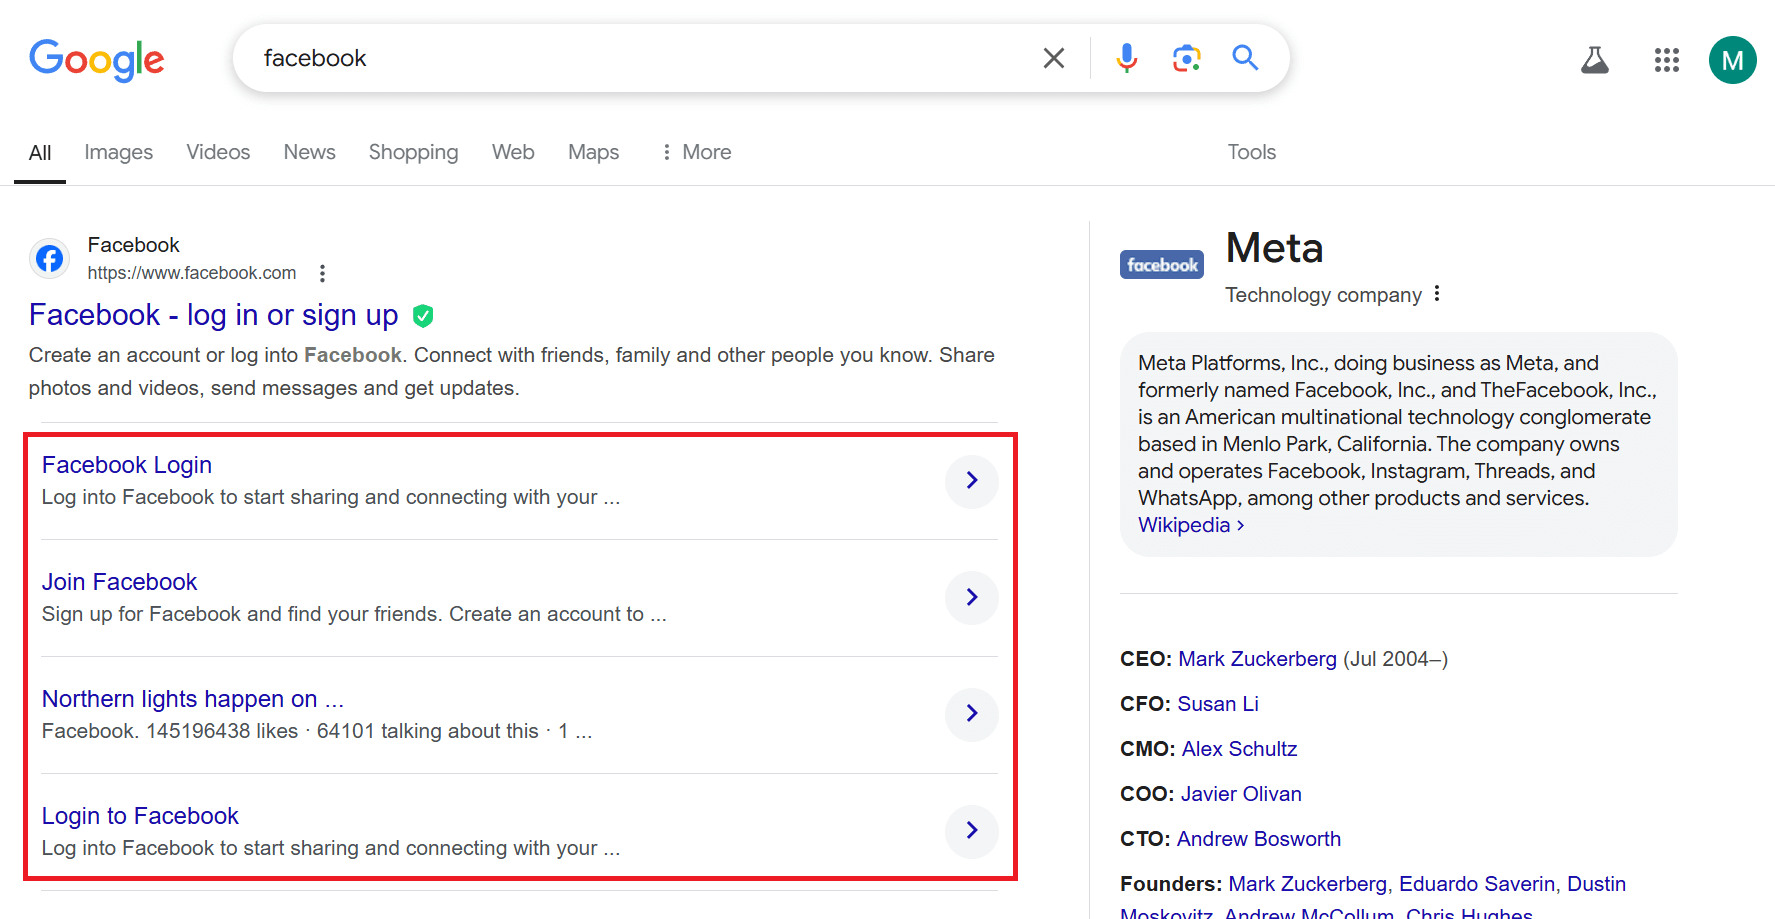Switch to the News tab
The height and width of the screenshot is (919, 1775).
(309, 152)
